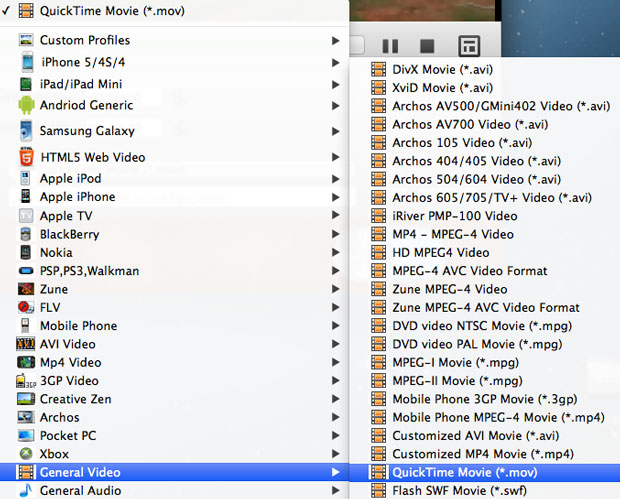Viewport: 620px width, 499px height.
Task: Select the checked QuickTime Movie (*.mov) header item
Action: 174,11
